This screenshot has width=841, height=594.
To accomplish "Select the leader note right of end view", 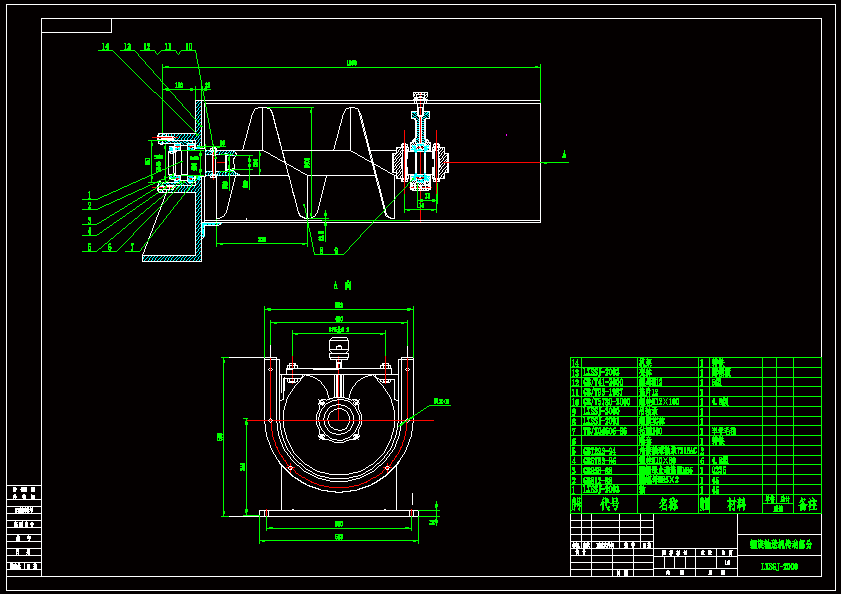I will pos(441,401).
